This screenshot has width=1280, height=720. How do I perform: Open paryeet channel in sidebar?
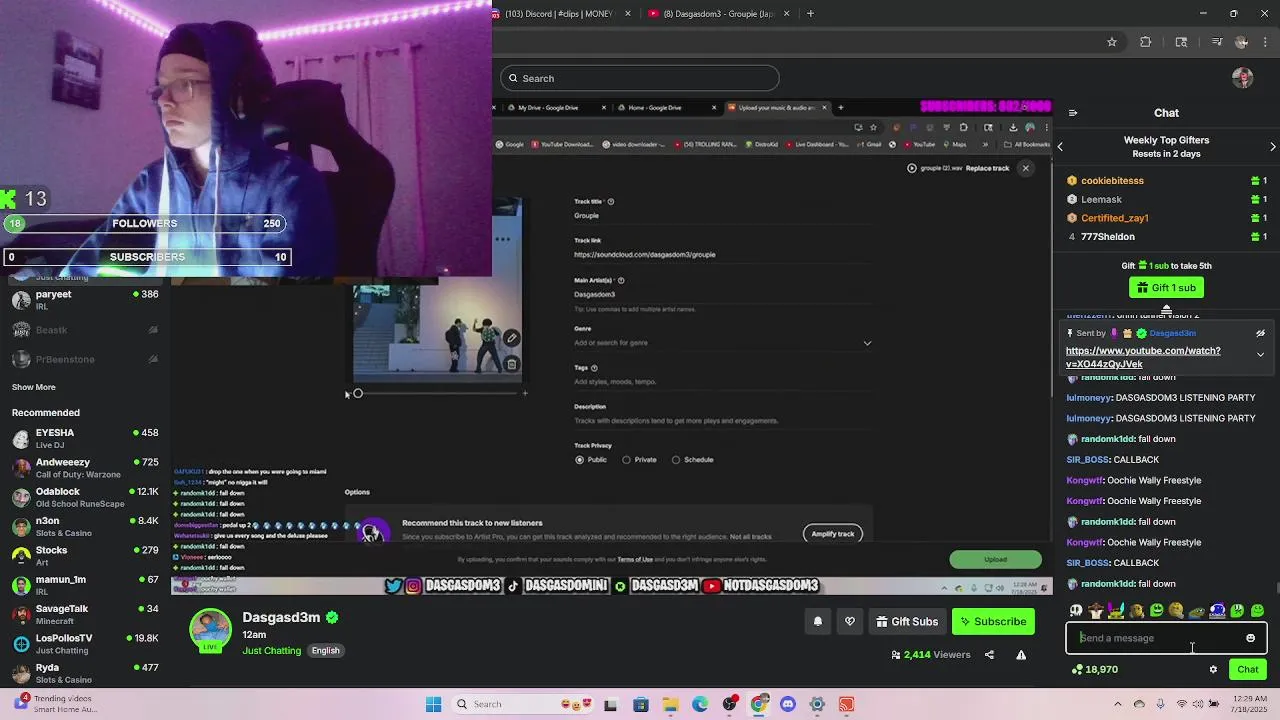point(85,300)
